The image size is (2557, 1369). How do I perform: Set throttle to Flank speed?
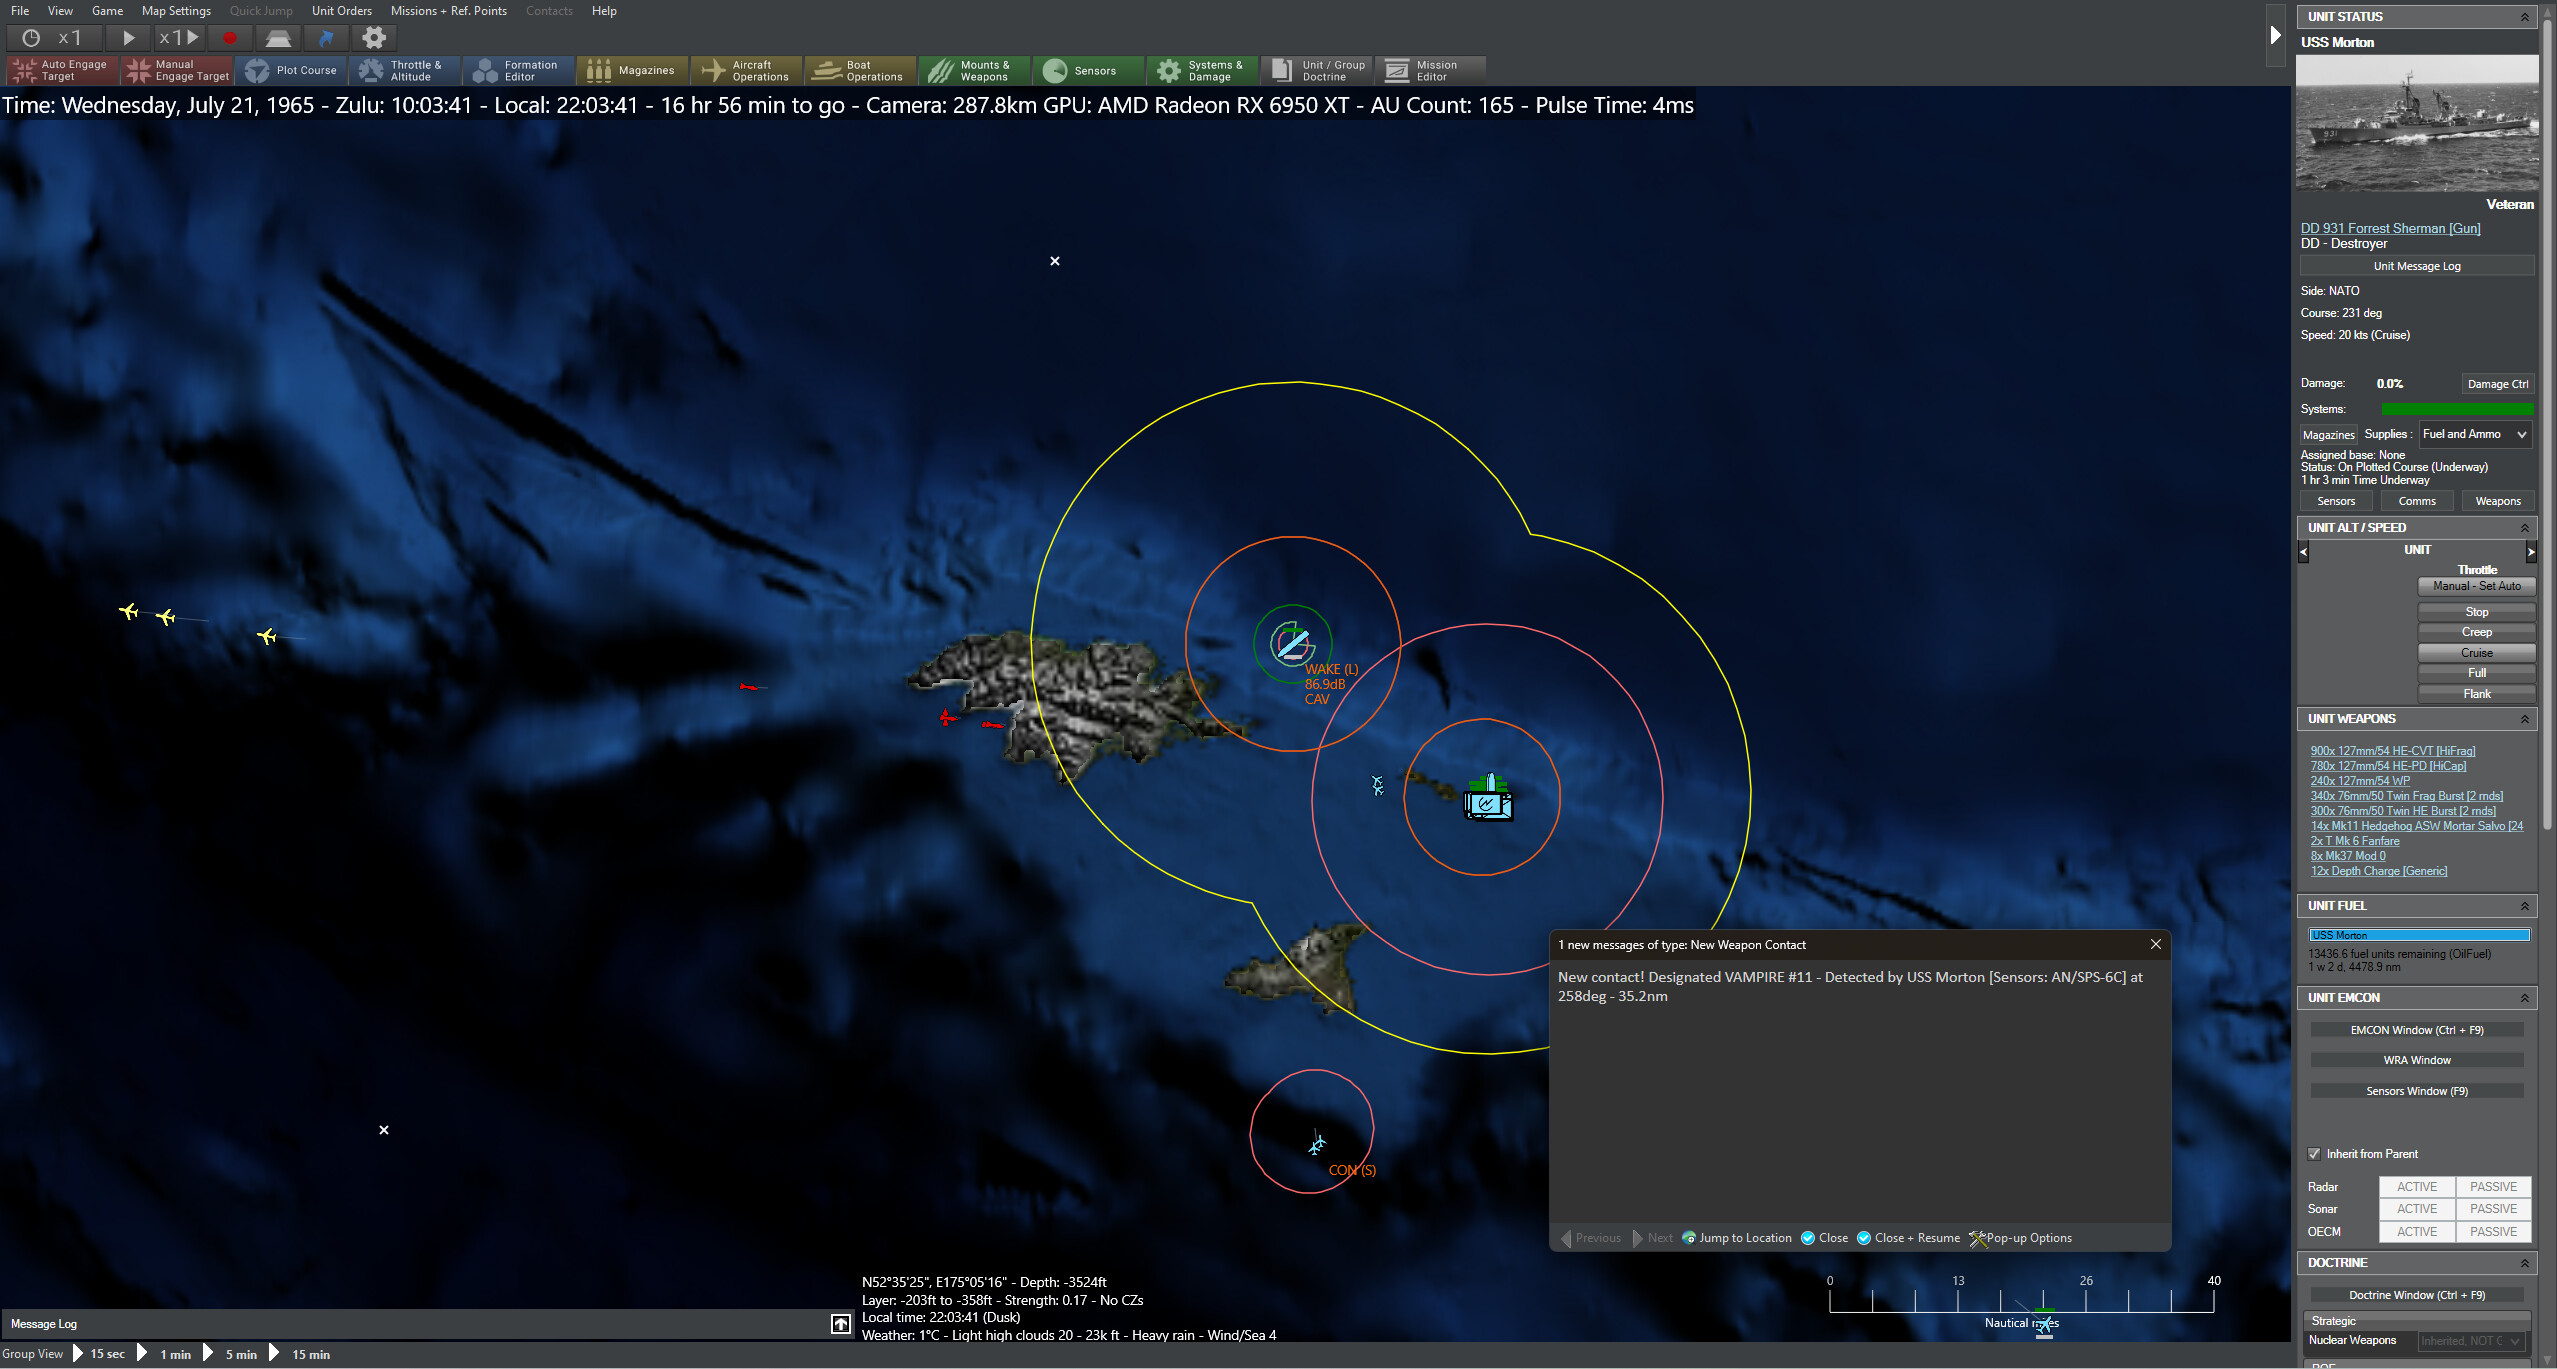[x=2477, y=693]
